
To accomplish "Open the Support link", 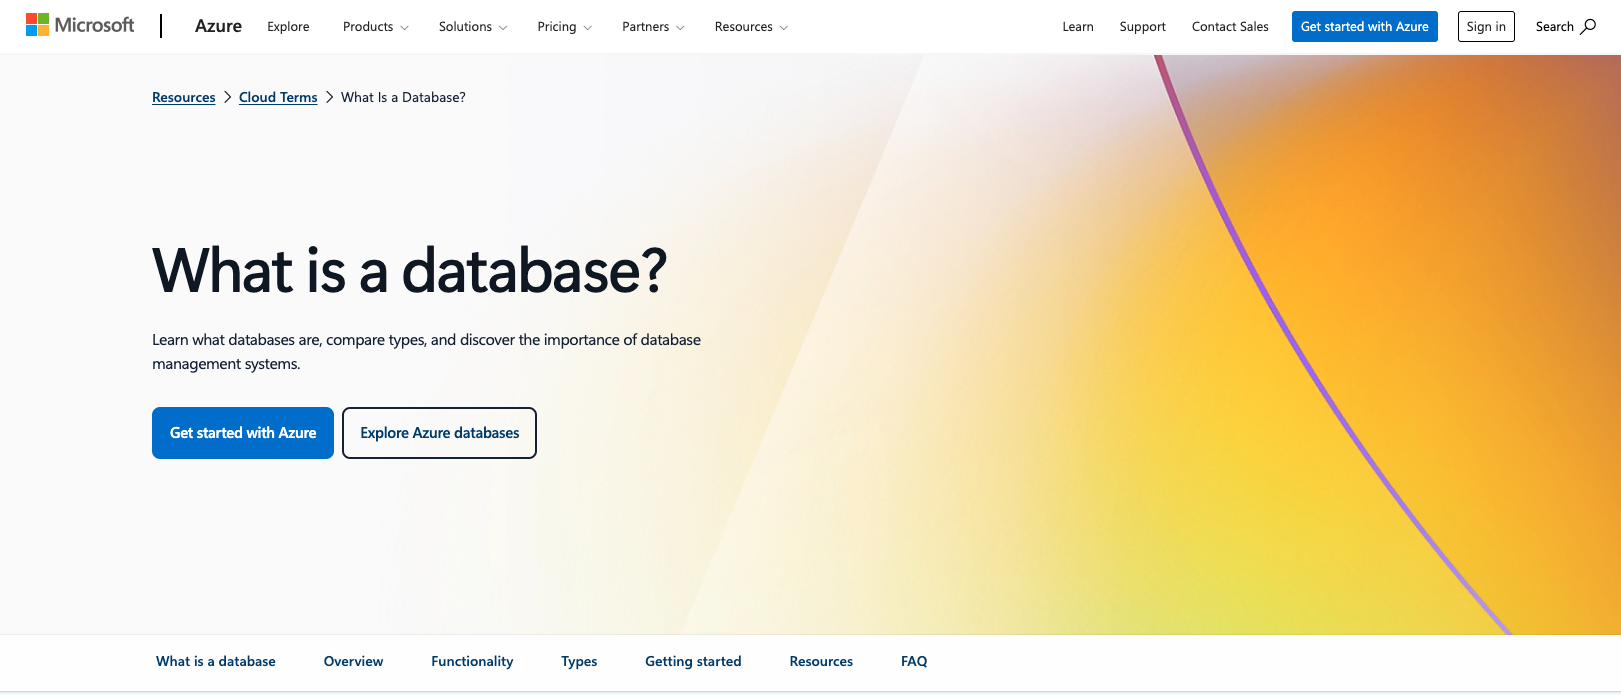I will (x=1143, y=27).
